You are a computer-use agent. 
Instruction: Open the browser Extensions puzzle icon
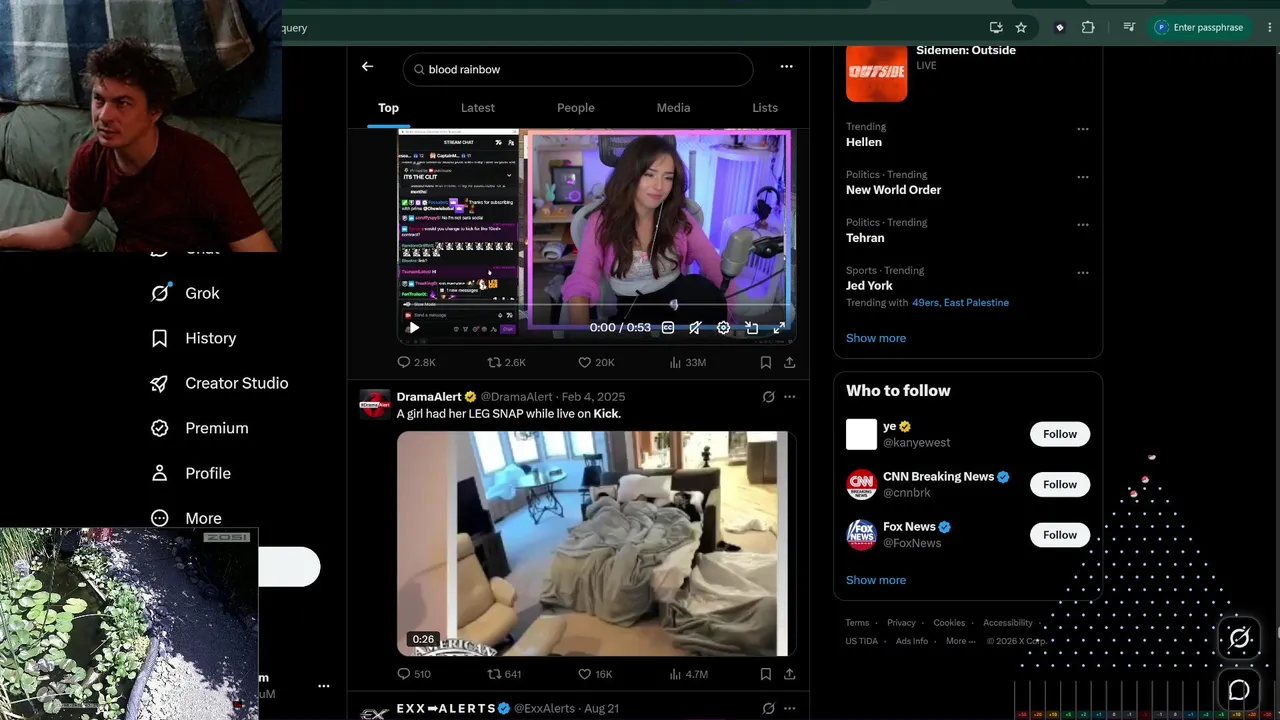pos(1088,27)
